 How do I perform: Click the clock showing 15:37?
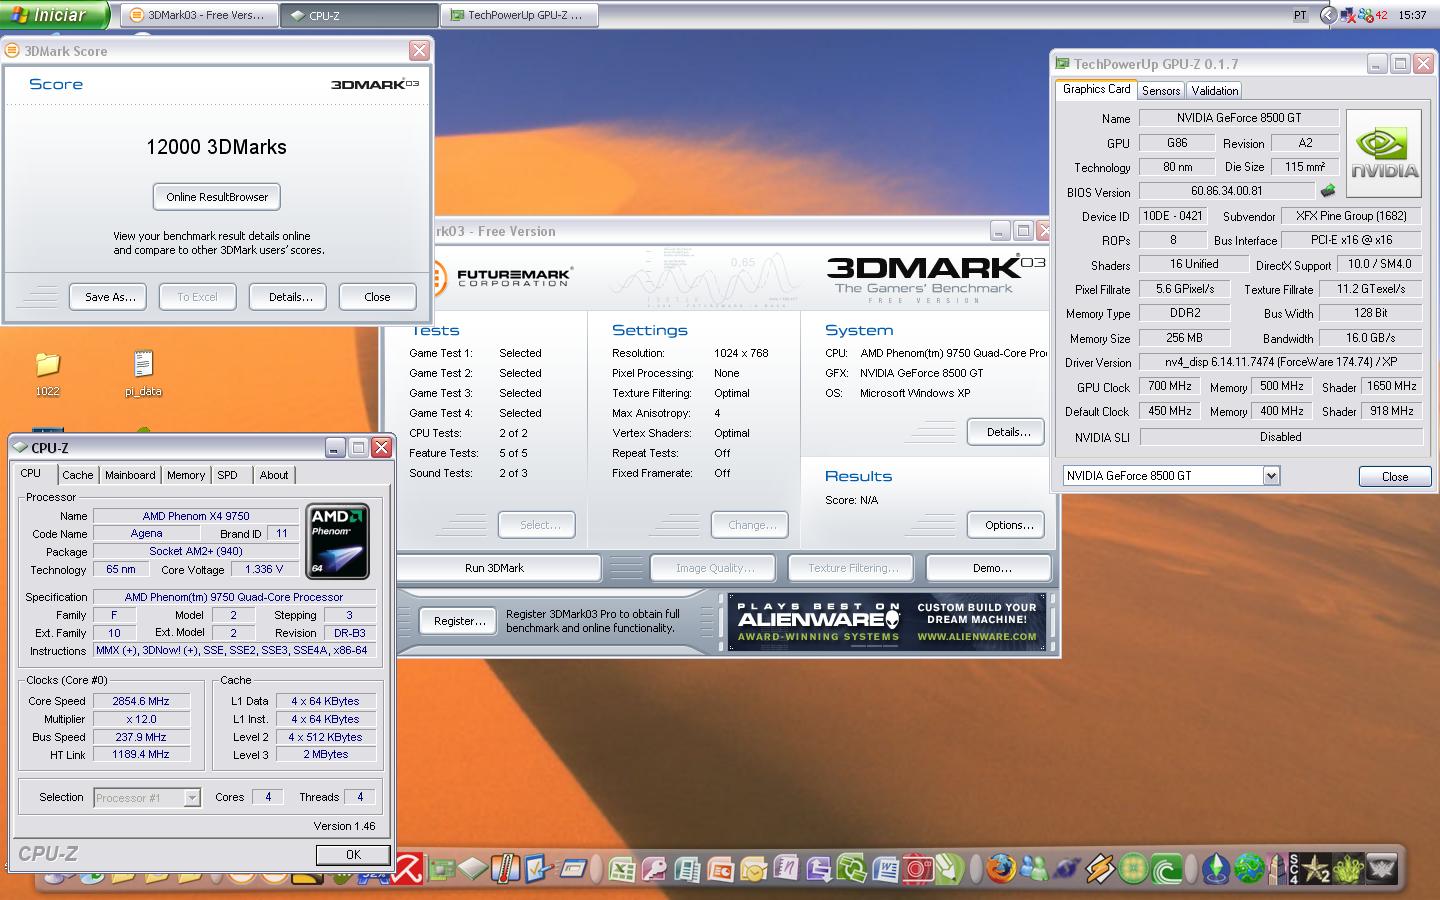[1412, 15]
